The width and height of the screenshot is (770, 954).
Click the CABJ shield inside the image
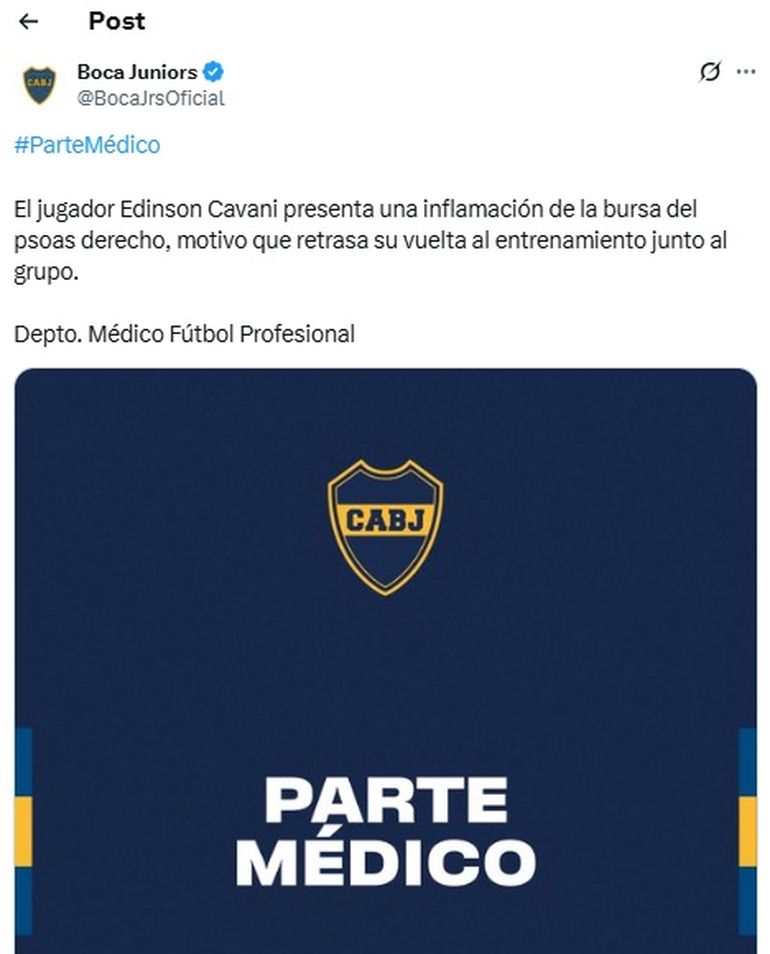click(x=385, y=527)
